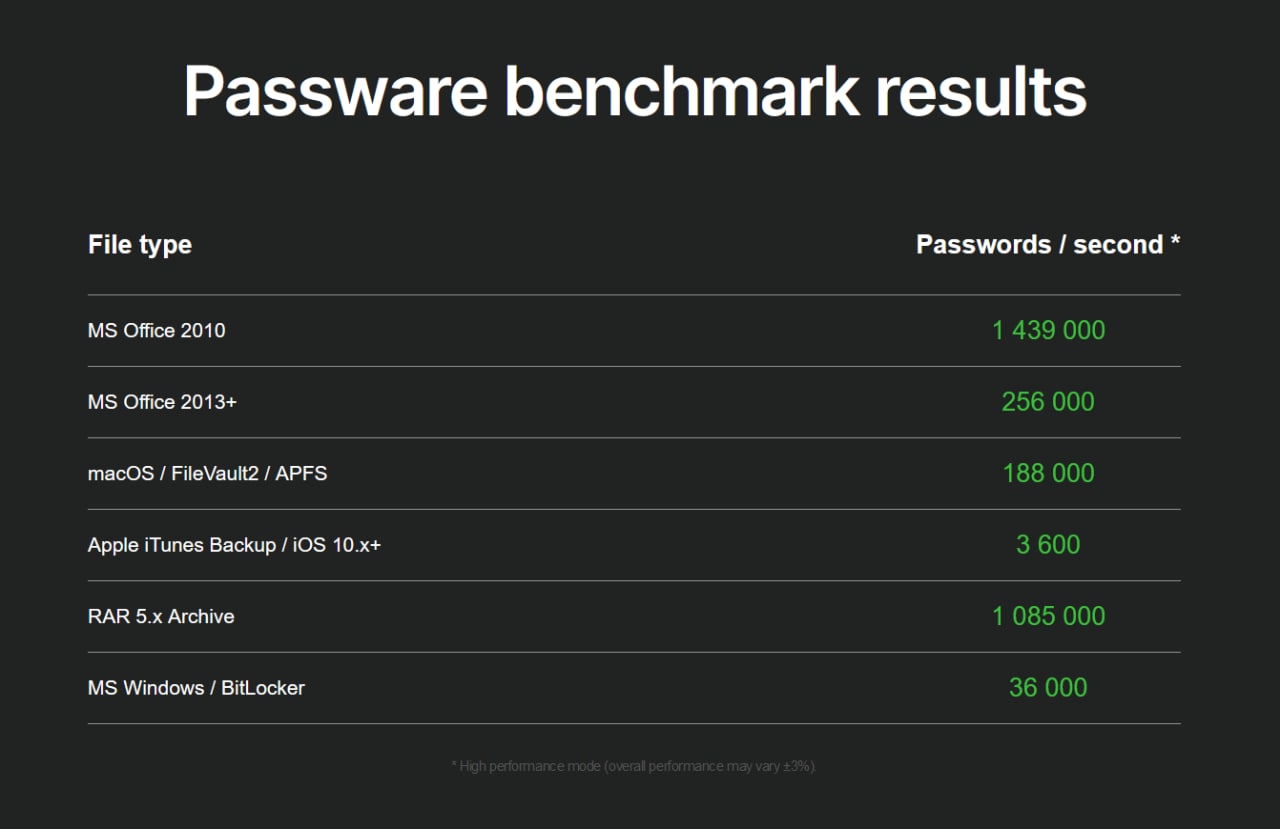This screenshot has width=1280, height=829.
Task: Select the MS Office 2013+ row label
Action: tap(162, 402)
